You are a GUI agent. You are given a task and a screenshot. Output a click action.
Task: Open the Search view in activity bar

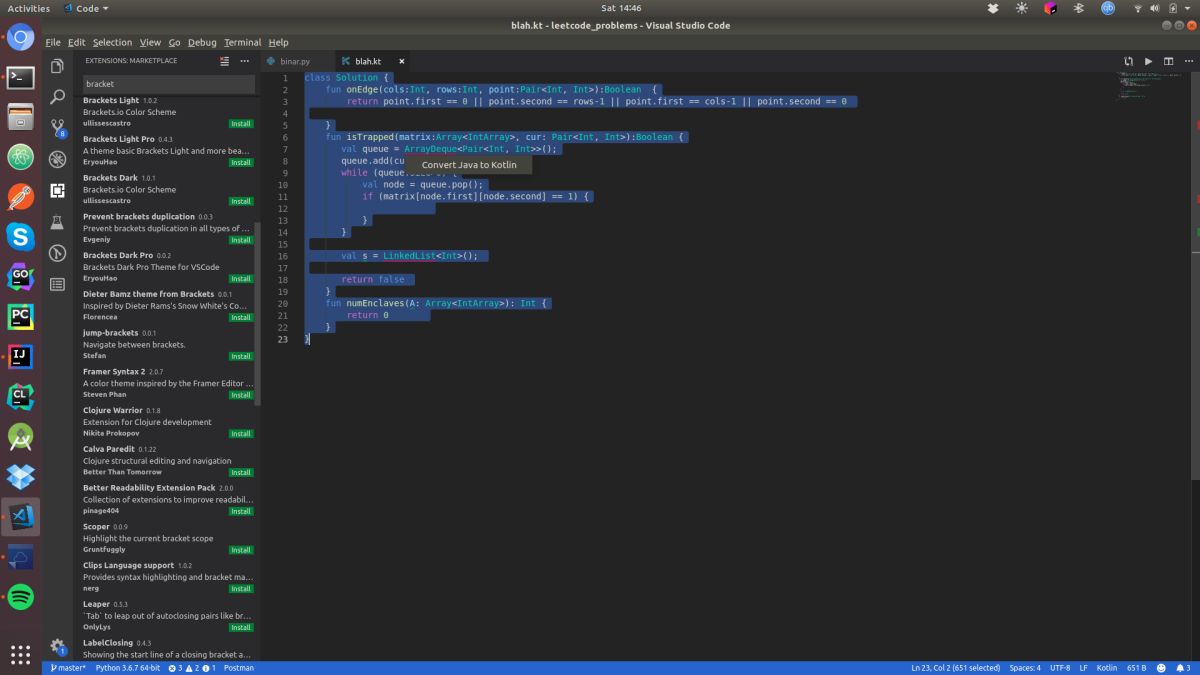click(58, 97)
